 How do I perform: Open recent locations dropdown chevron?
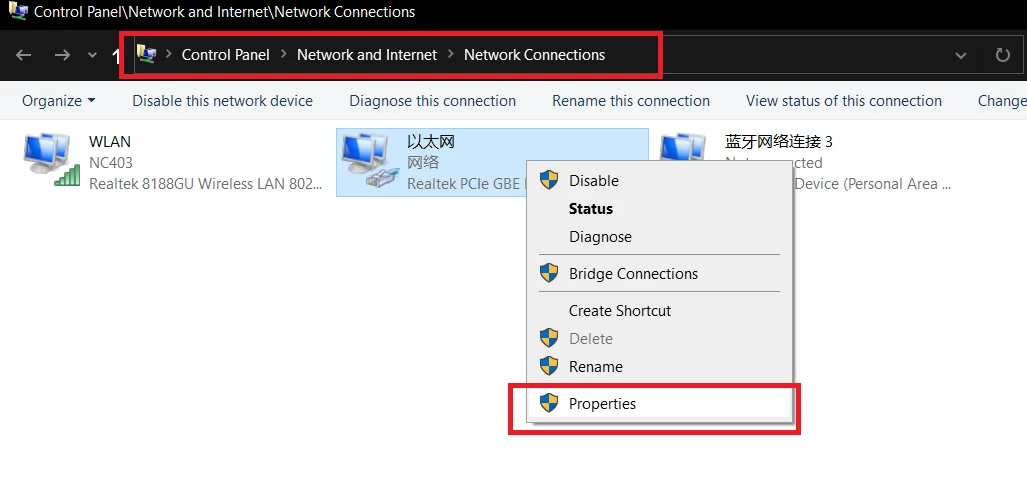point(93,55)
